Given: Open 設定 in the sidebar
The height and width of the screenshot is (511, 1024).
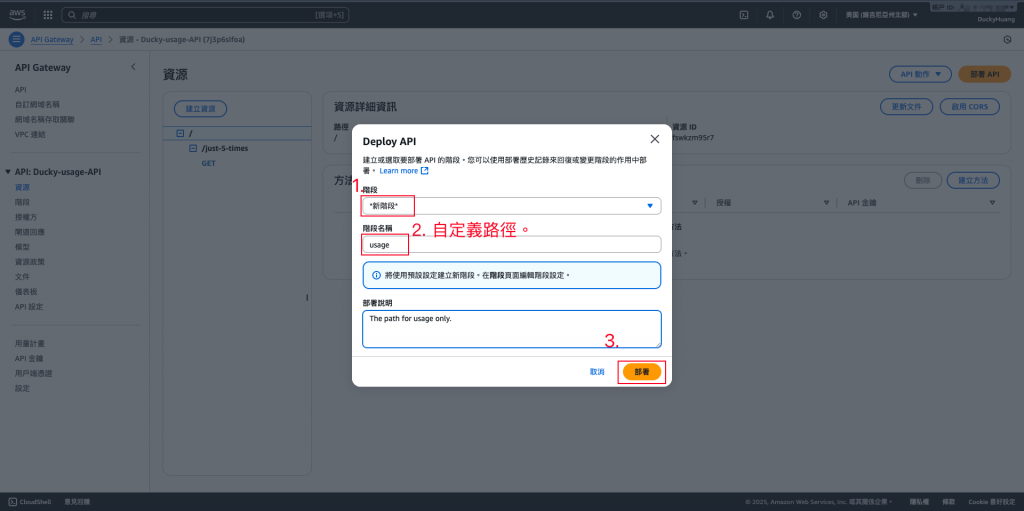Looking at the screenshot, I should pos(22,388).
